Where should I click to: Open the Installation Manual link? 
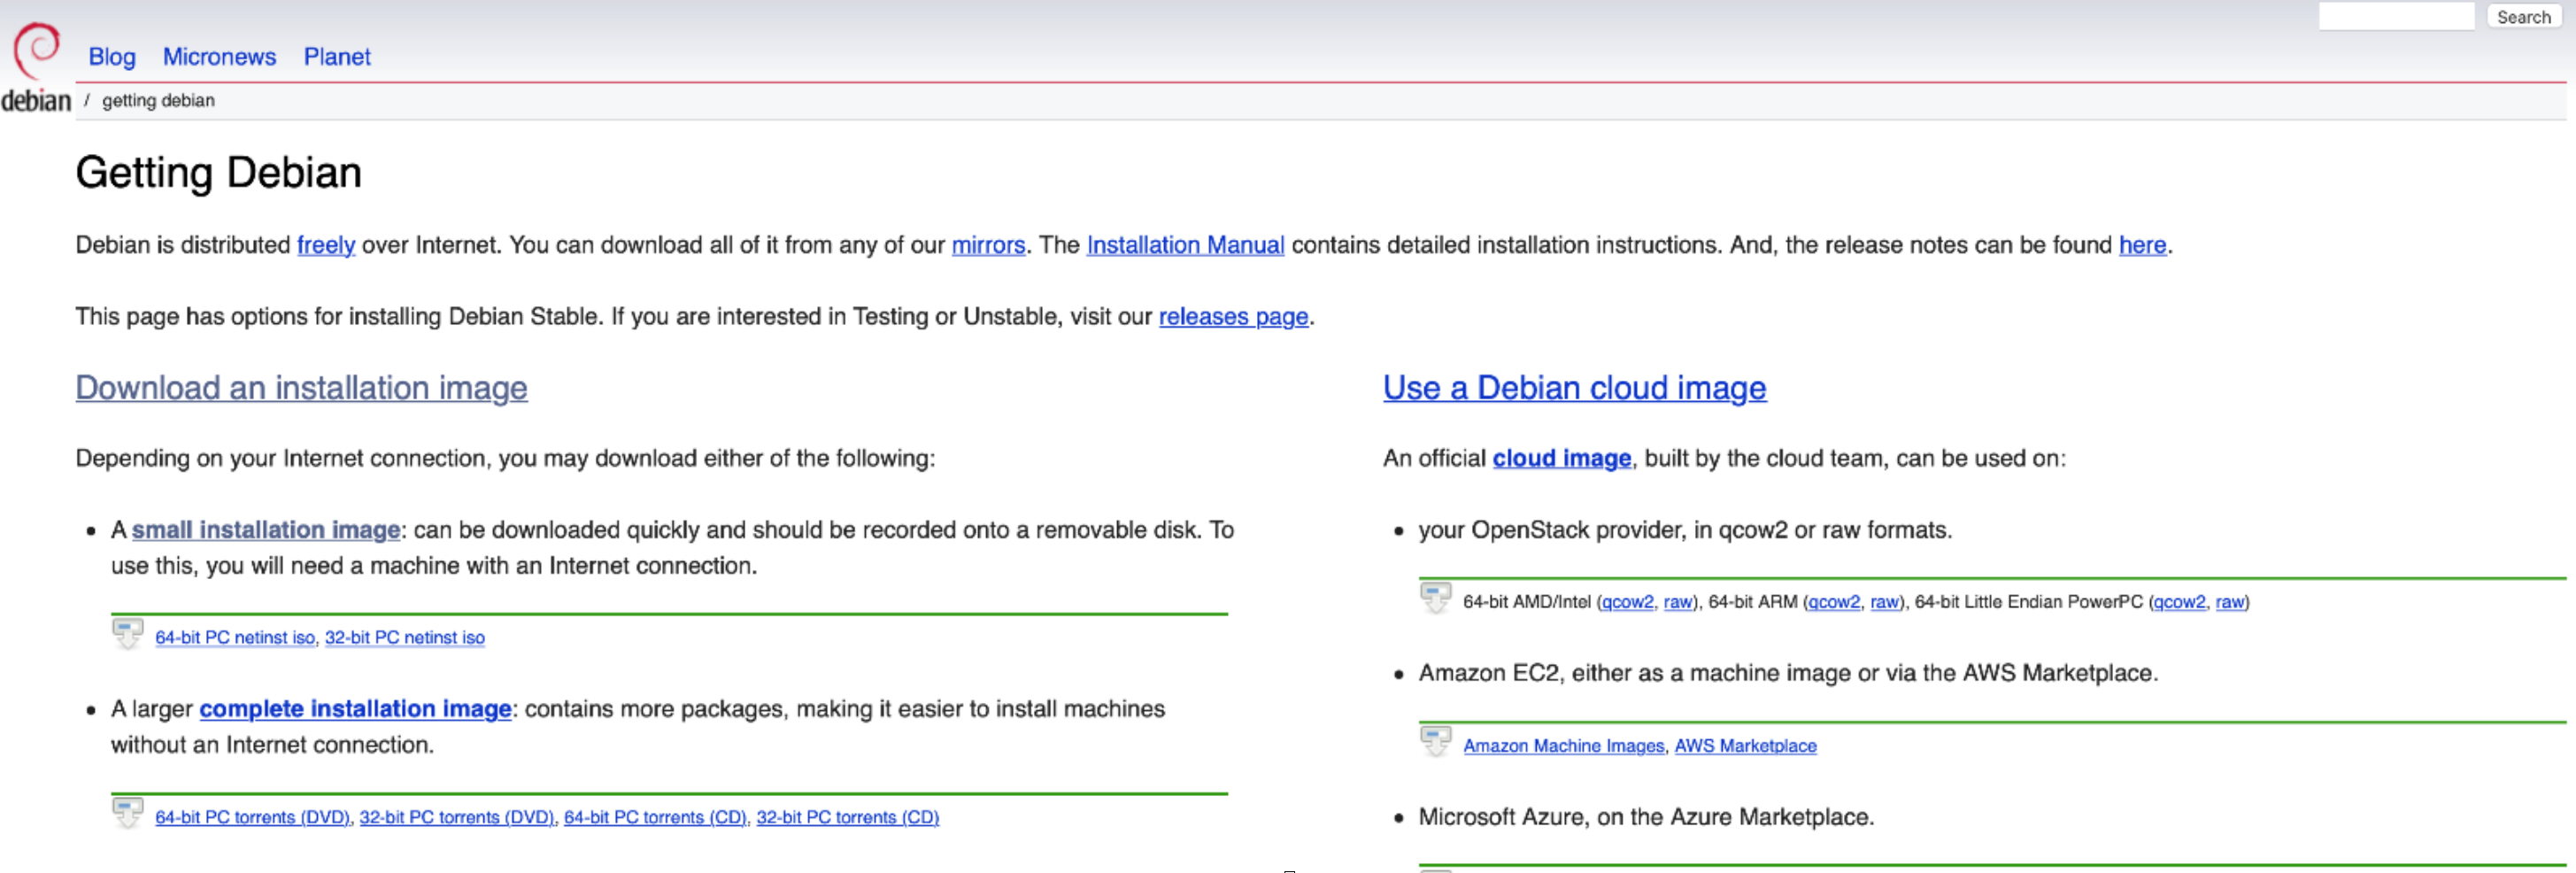click(x=1185, y=245)
